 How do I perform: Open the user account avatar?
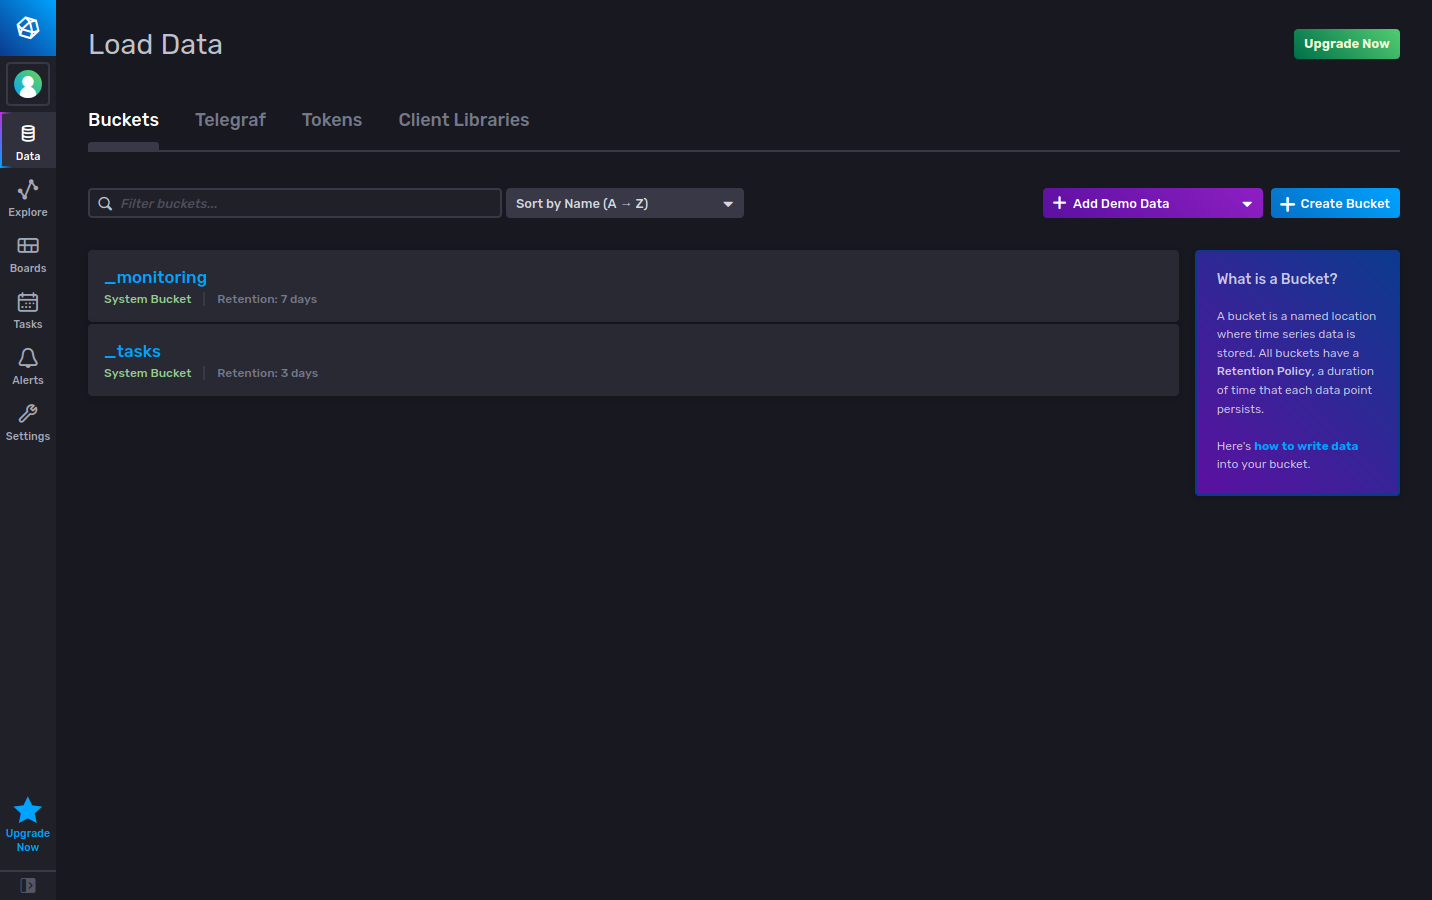click(28, 84)
